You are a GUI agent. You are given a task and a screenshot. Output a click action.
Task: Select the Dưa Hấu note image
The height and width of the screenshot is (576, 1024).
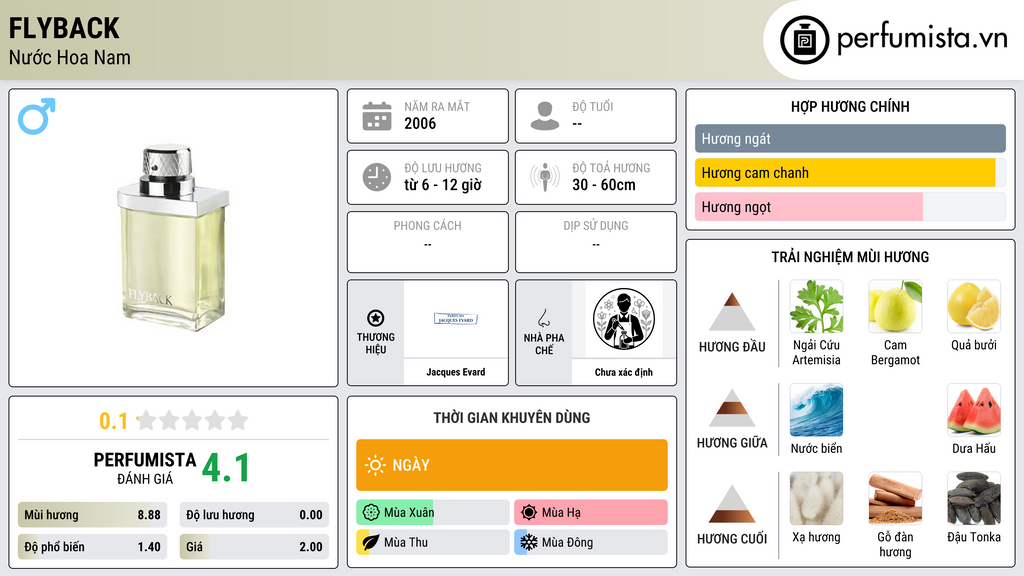(974, 410)
